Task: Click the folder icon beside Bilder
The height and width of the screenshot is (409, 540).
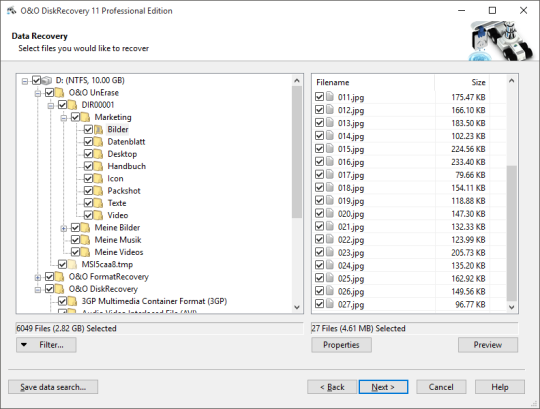Action: (98, 129)
